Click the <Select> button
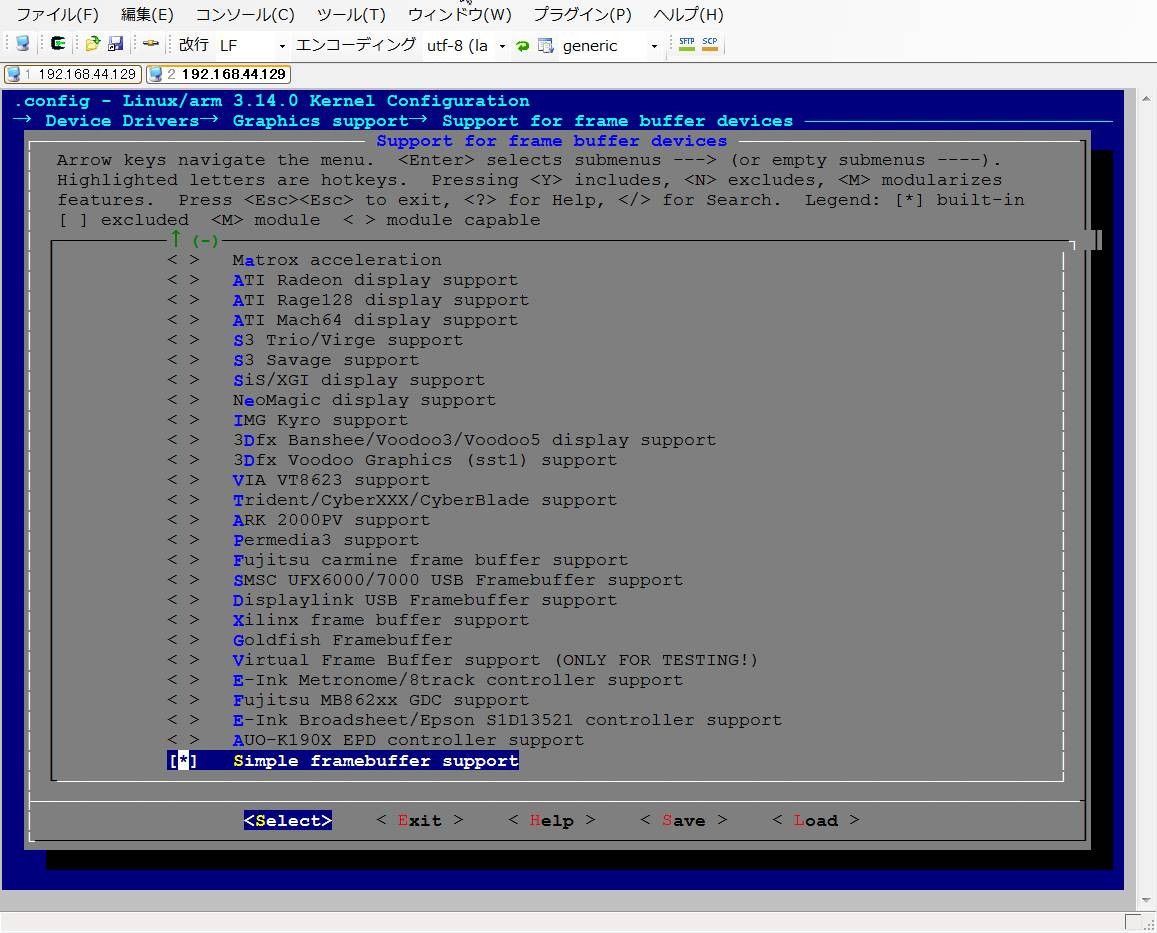This screenshot has height=933, width=1157. click(288, 821)
